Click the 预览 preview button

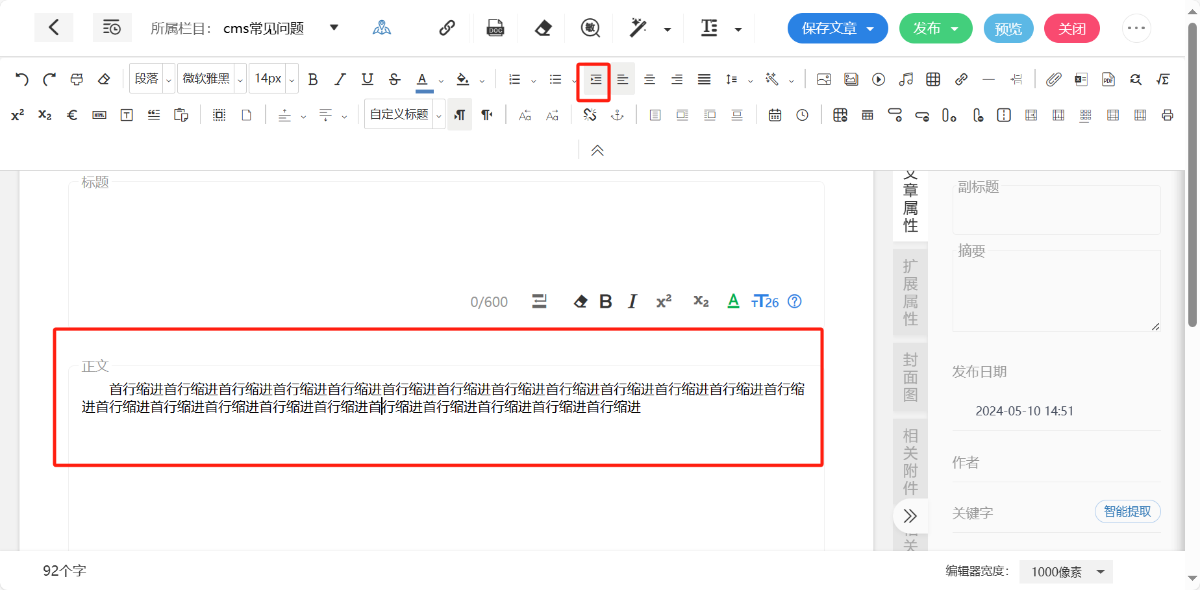[1008, 28]
